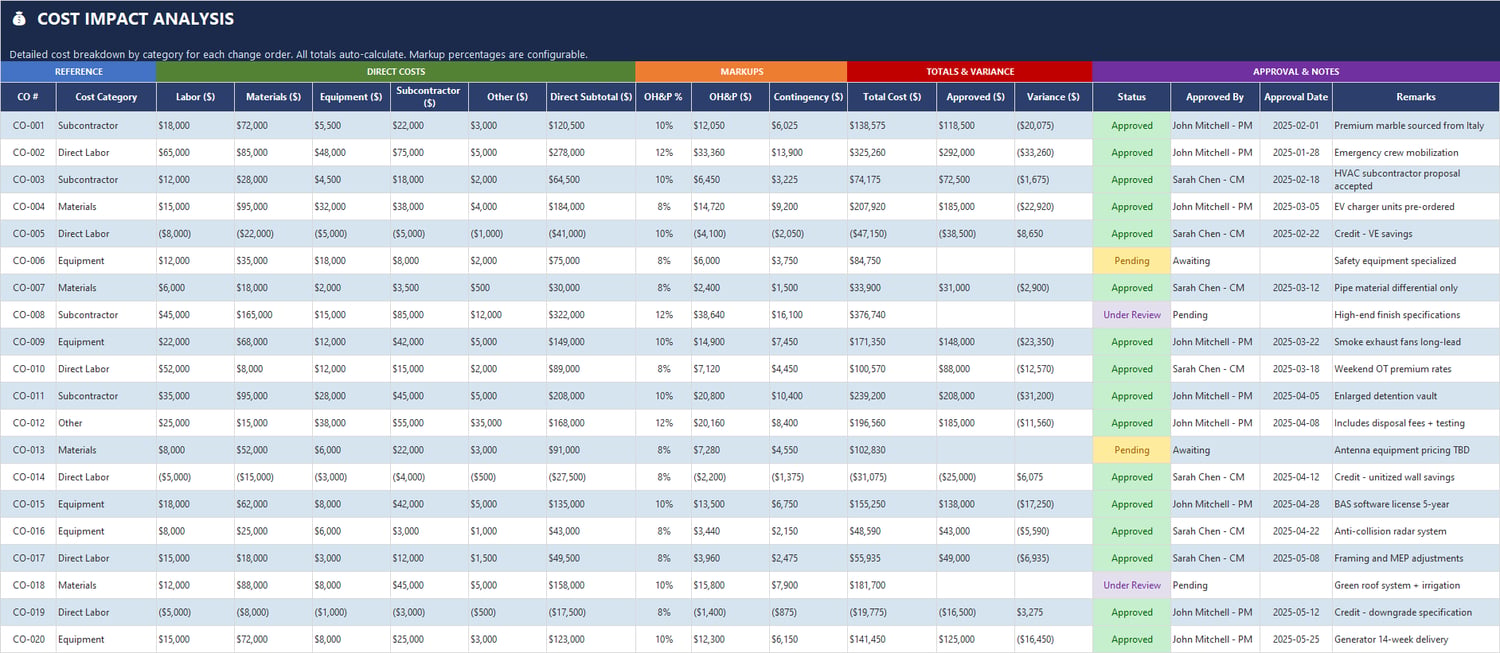Click 'Includes disposal fees + testing' remark
The image size is (1500, 653).
pyautogui.click(x=1416, y=423)
